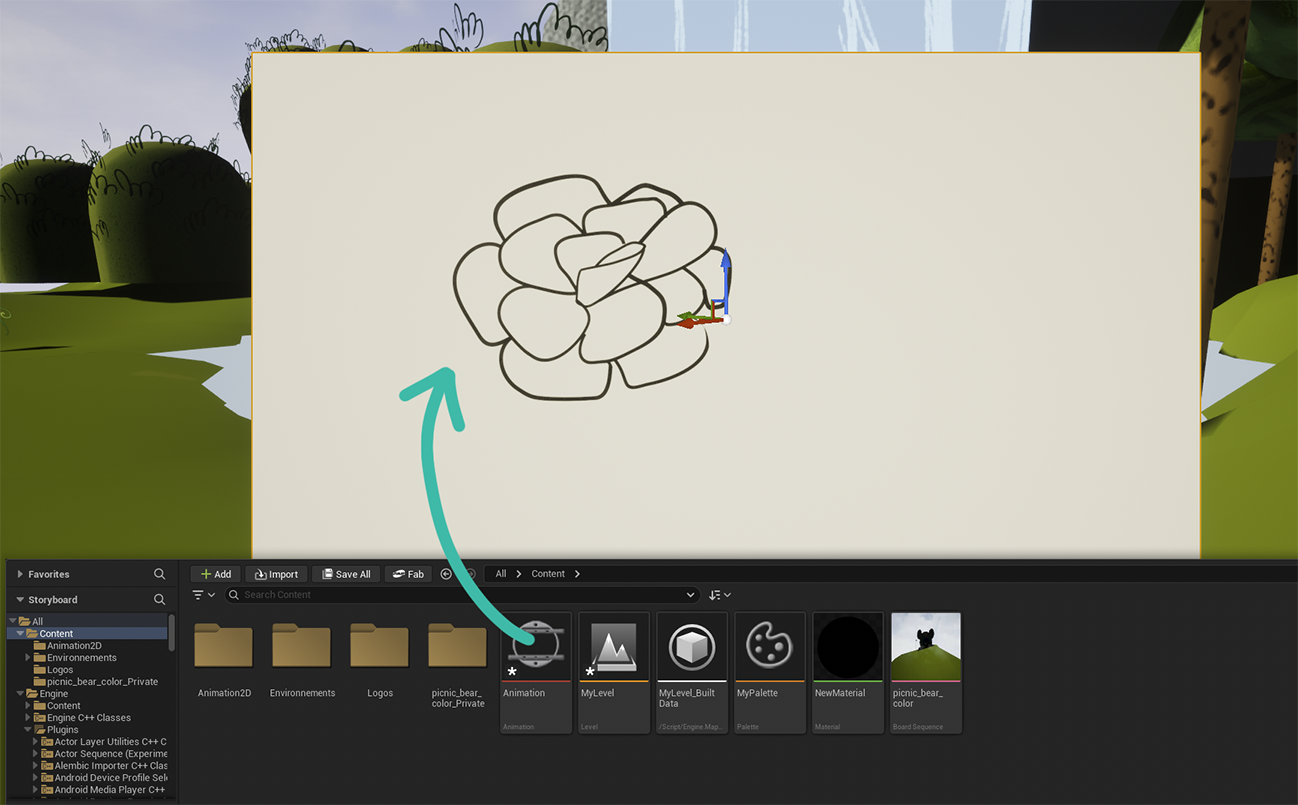Image resolution: width=1298 pixels, height=805 pixels.
Task: Click the Storyboard search magnifier icon
Action: pyautogui.click(x=159, y=600)
